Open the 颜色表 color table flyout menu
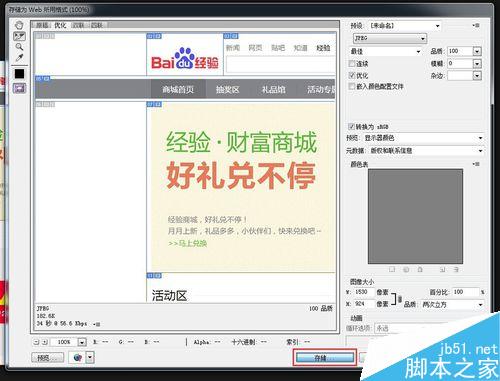 (476, 164)
